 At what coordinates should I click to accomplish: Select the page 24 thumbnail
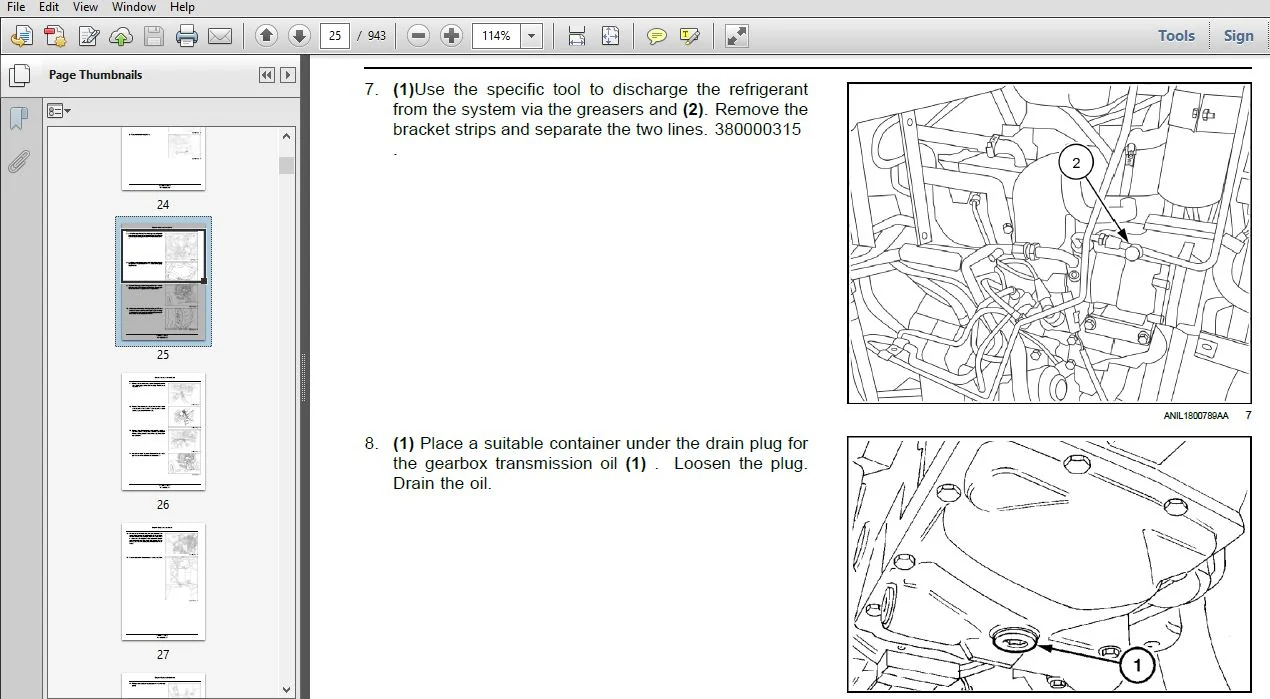163,159
